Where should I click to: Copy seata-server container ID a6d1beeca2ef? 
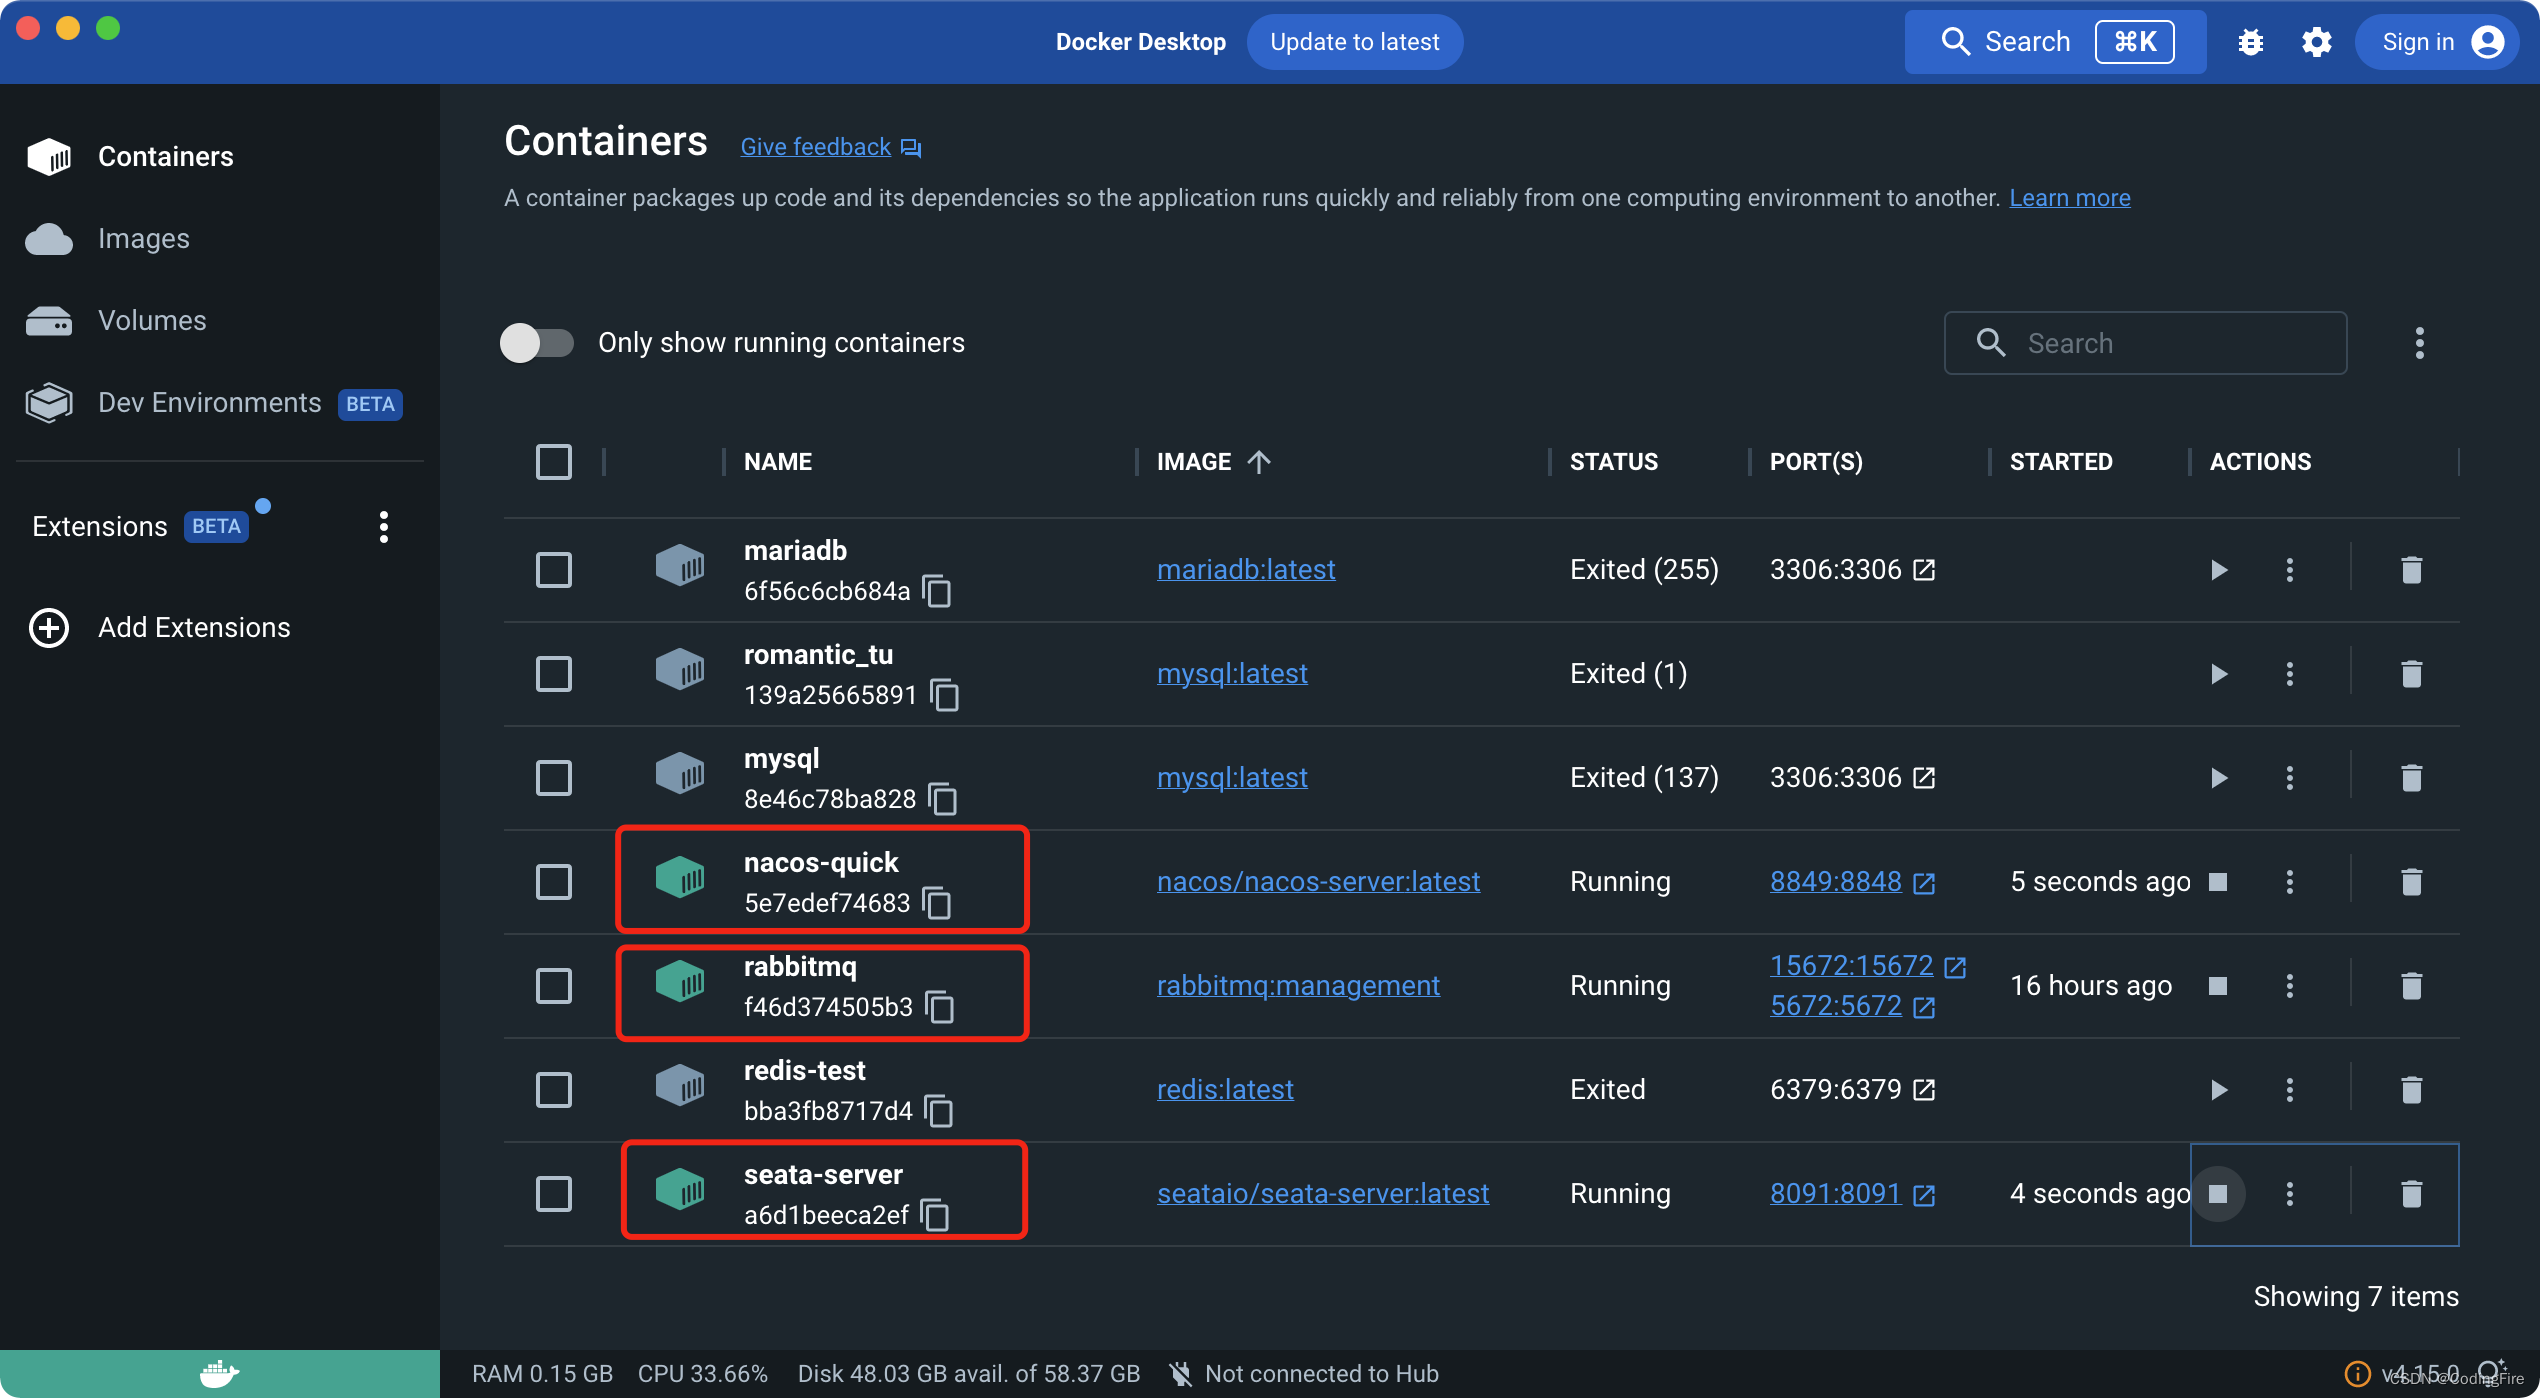[935, 1215]
